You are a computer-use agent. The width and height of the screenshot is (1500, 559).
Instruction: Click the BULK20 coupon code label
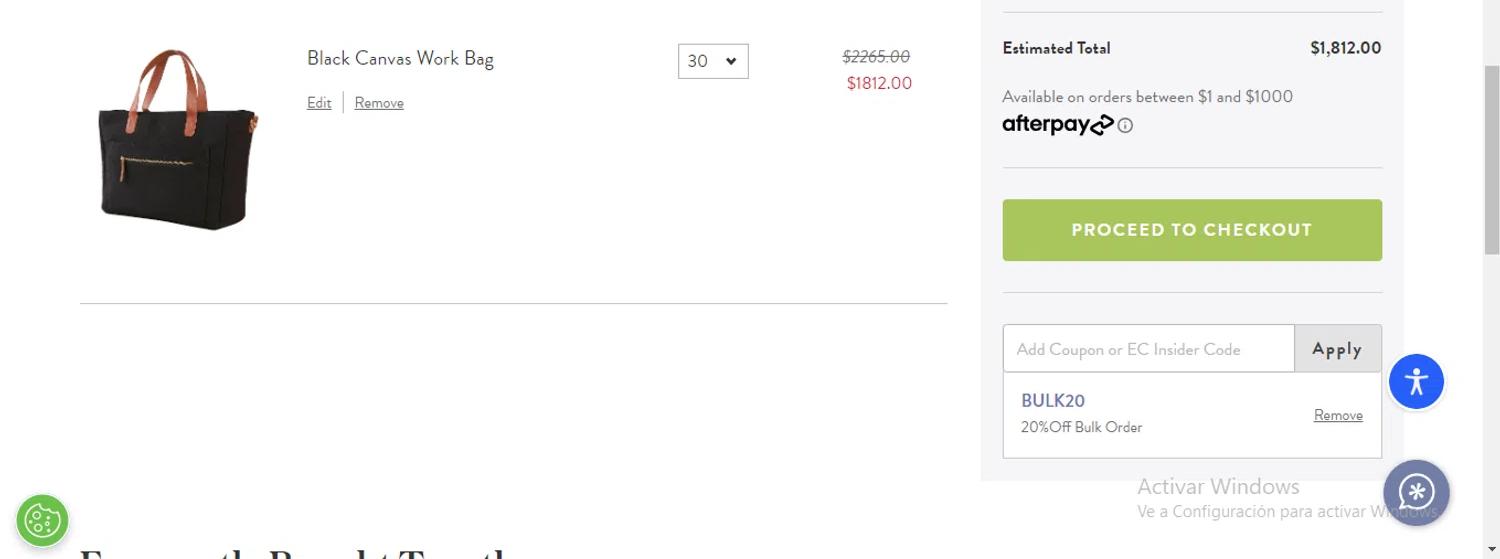point(1053,401)
